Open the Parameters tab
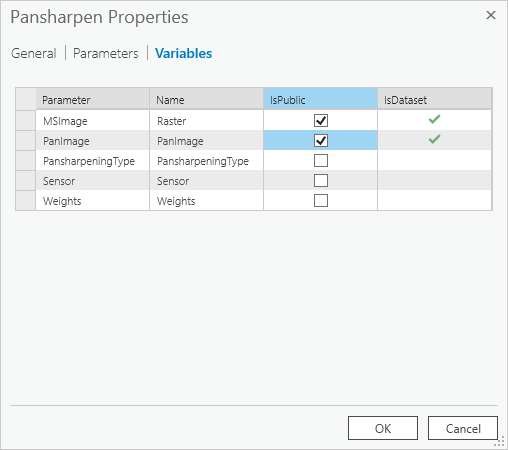This screenshot has width=508, height=450. [x=105, y=53]
